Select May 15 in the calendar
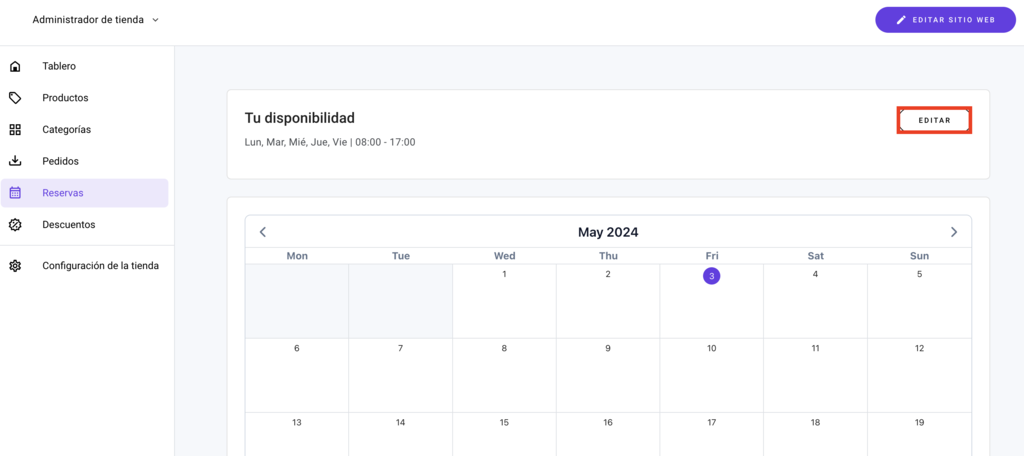Viewport: 1024px width, 456px height. click(504, 423)
